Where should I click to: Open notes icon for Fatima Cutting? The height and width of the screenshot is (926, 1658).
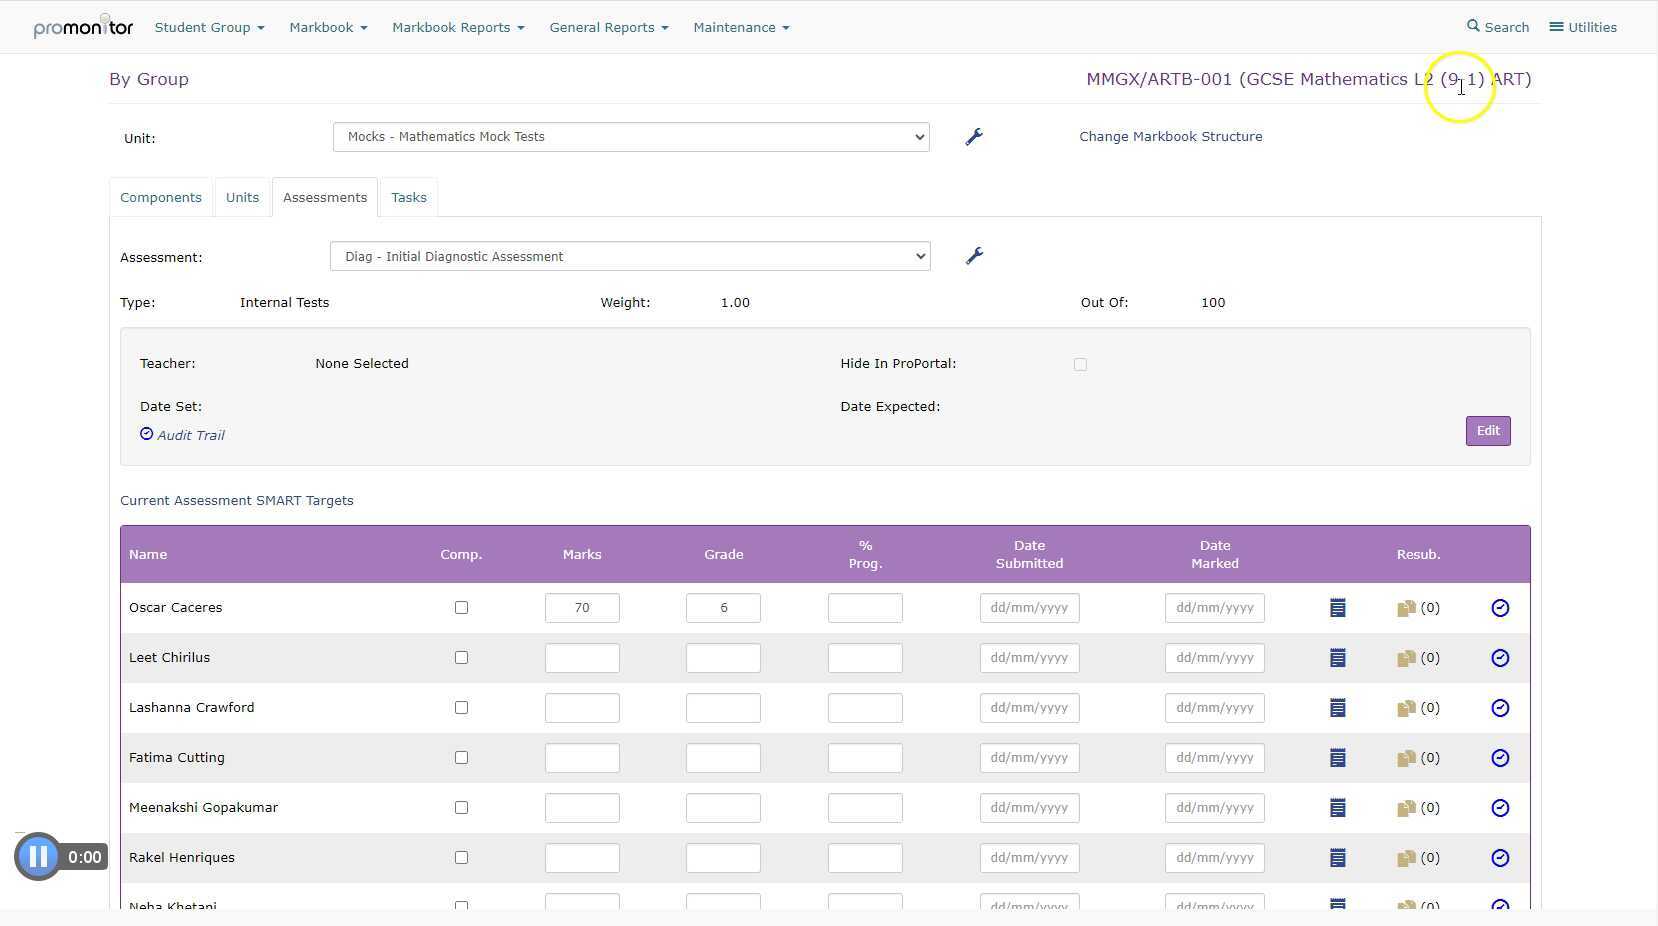[x=1337, y=758]
